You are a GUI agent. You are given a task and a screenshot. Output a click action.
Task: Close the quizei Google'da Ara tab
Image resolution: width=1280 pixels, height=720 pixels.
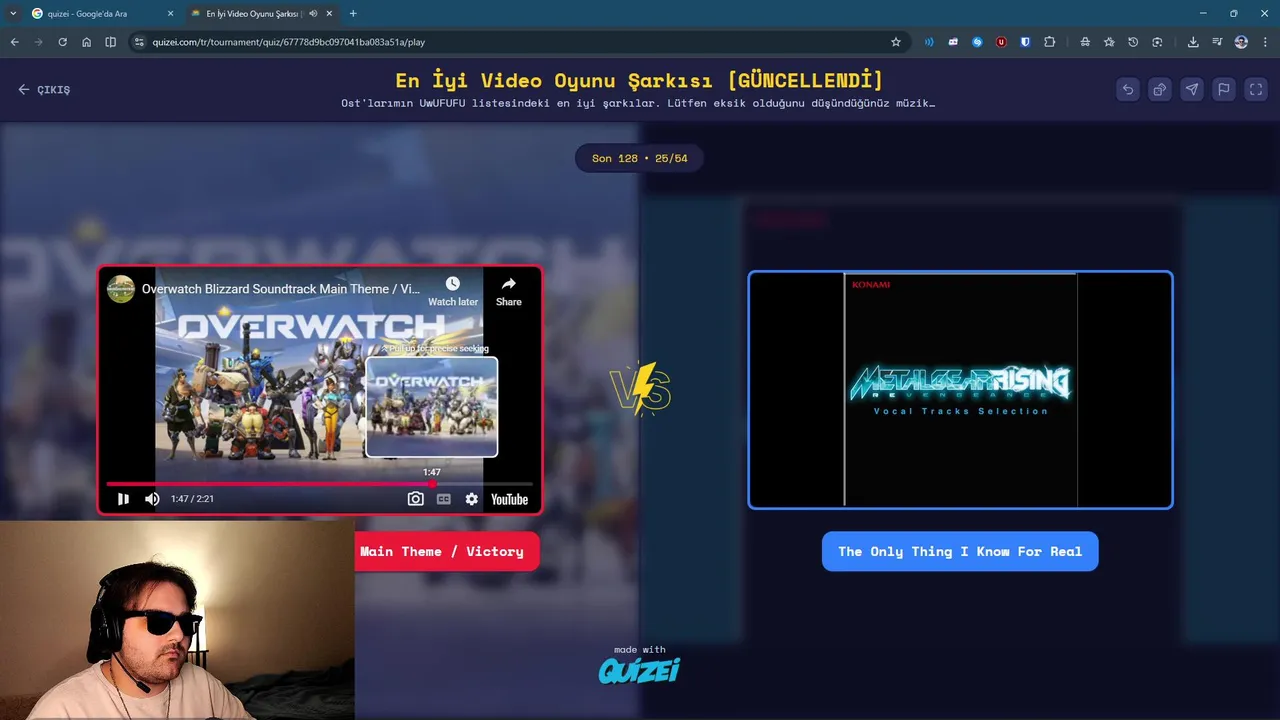[170, 14]
